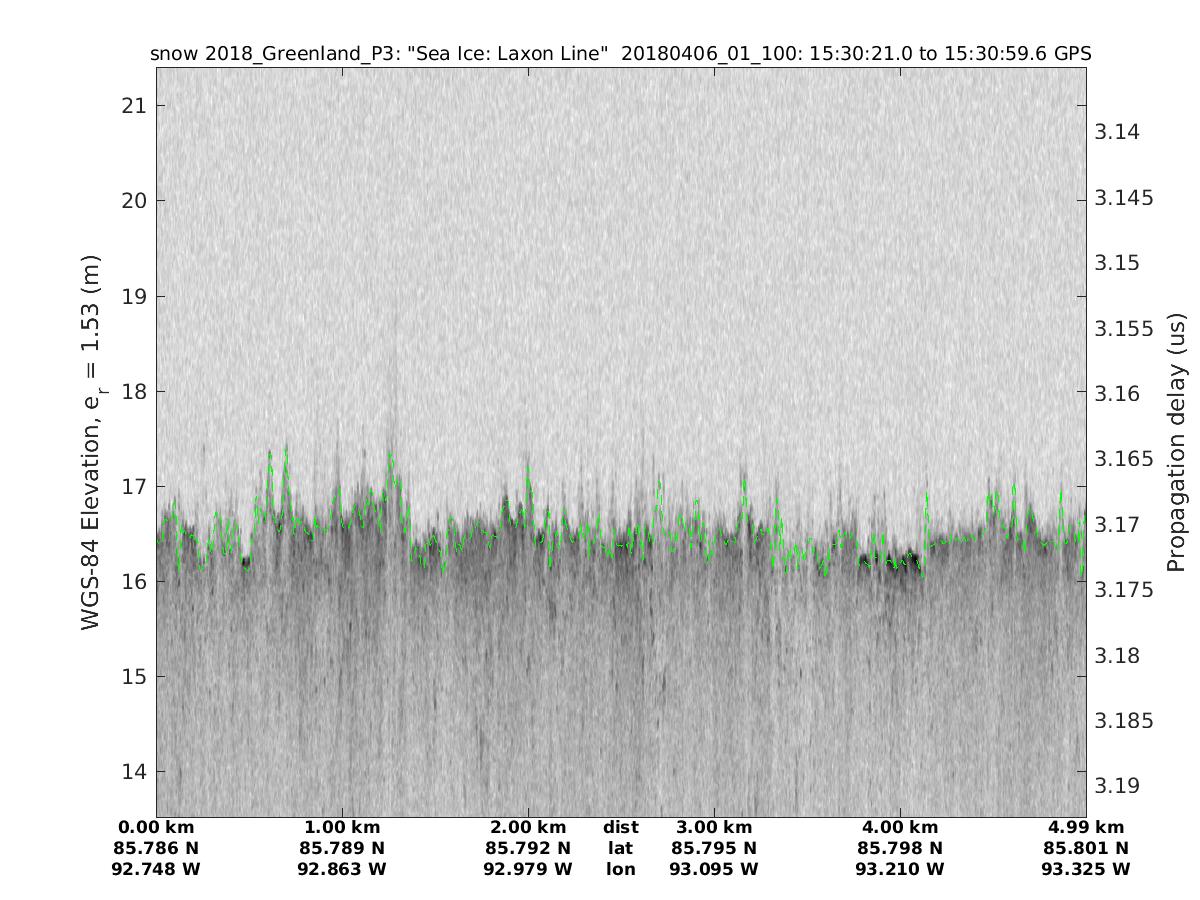Click the 92.748 W longitude label
1200x900 pixels.
coord(156,869)
